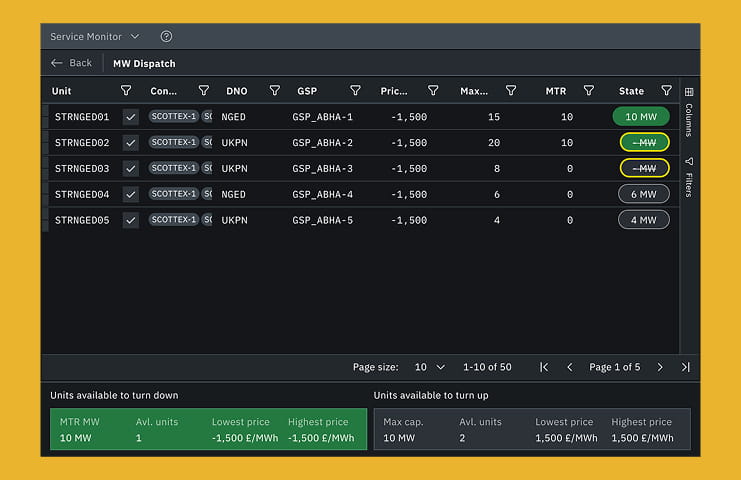The width and height of the screenshot is (741, 480).
Task: Open the filter for DNO column
Action: coord(274,91)
